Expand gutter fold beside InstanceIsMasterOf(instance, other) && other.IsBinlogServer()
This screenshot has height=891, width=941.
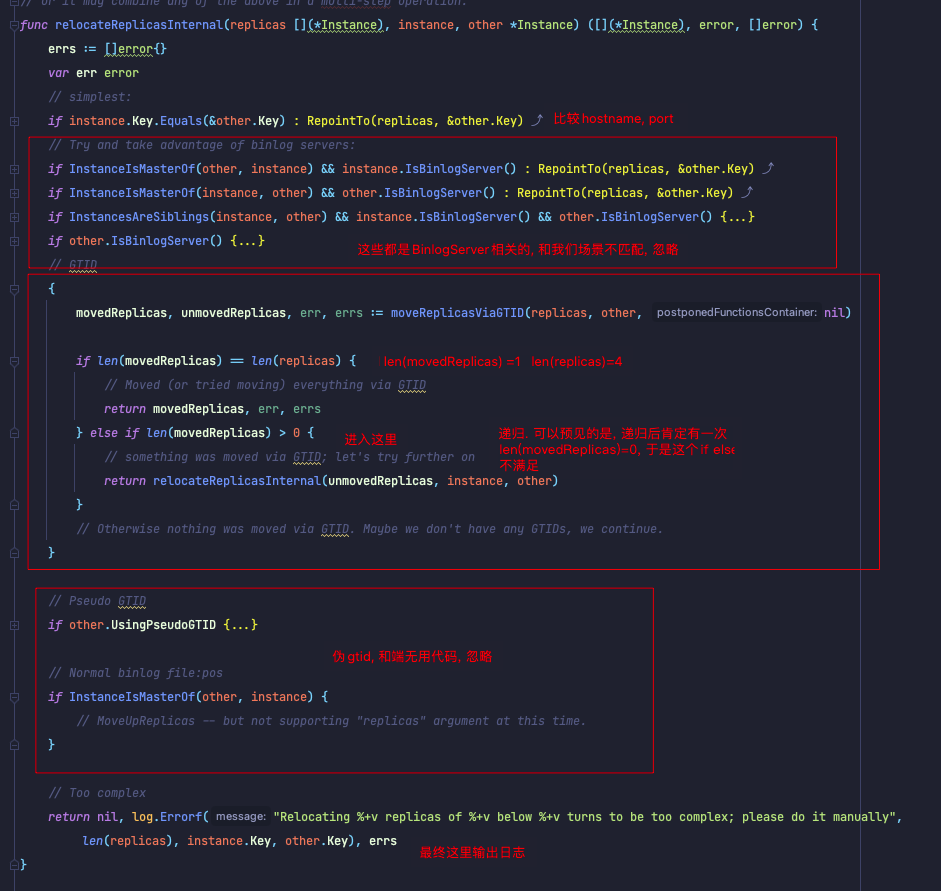14,193
